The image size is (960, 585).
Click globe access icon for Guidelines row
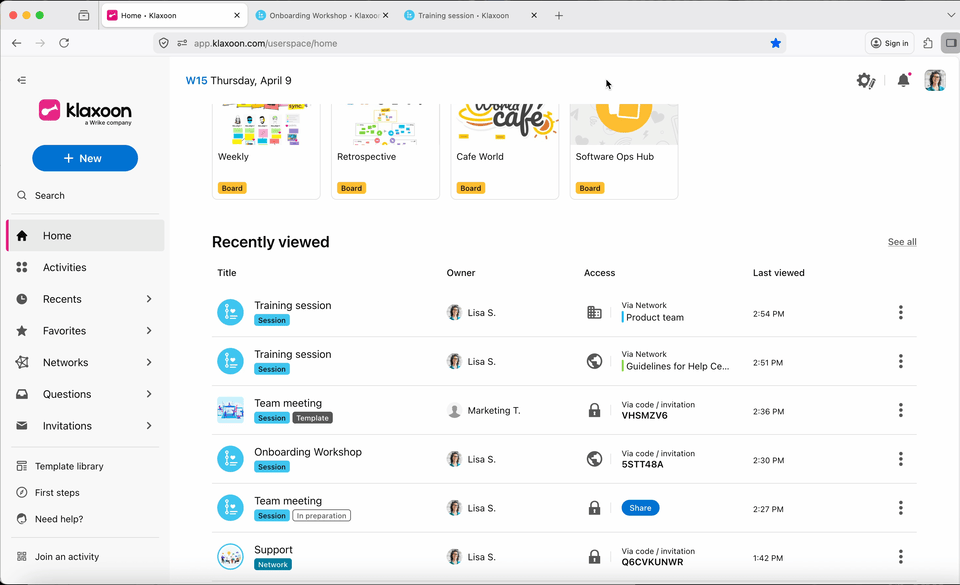coord(594,362)
